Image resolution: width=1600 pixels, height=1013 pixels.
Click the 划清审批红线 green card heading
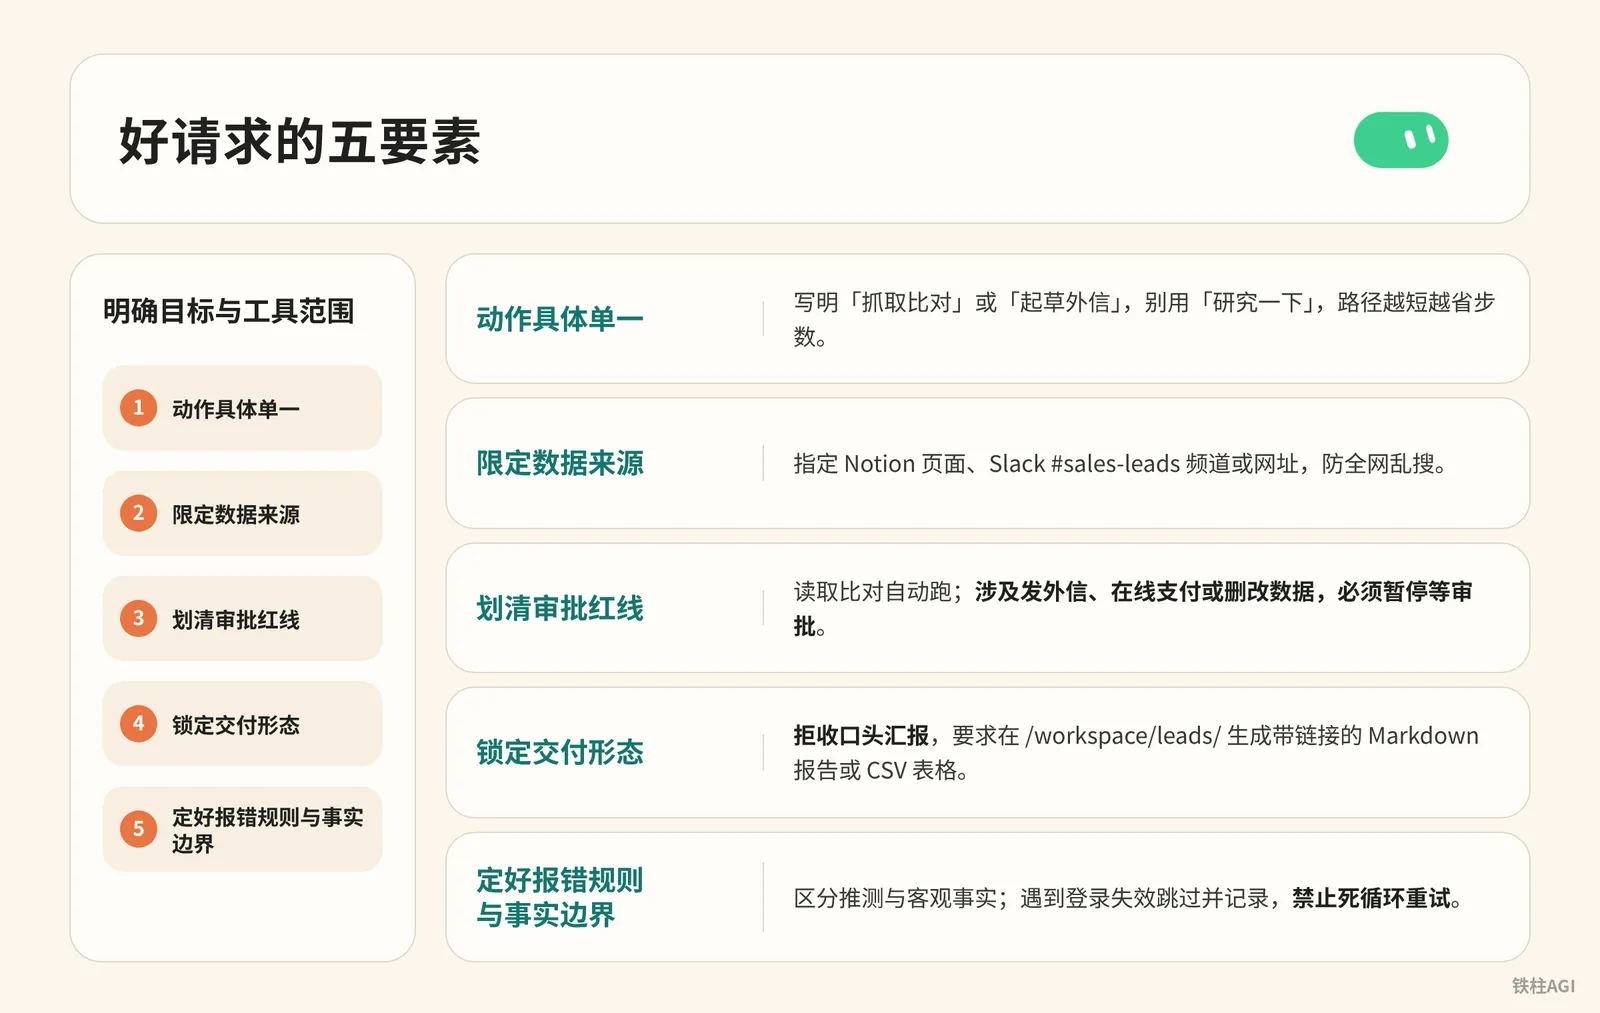click(x=560, y=608)
